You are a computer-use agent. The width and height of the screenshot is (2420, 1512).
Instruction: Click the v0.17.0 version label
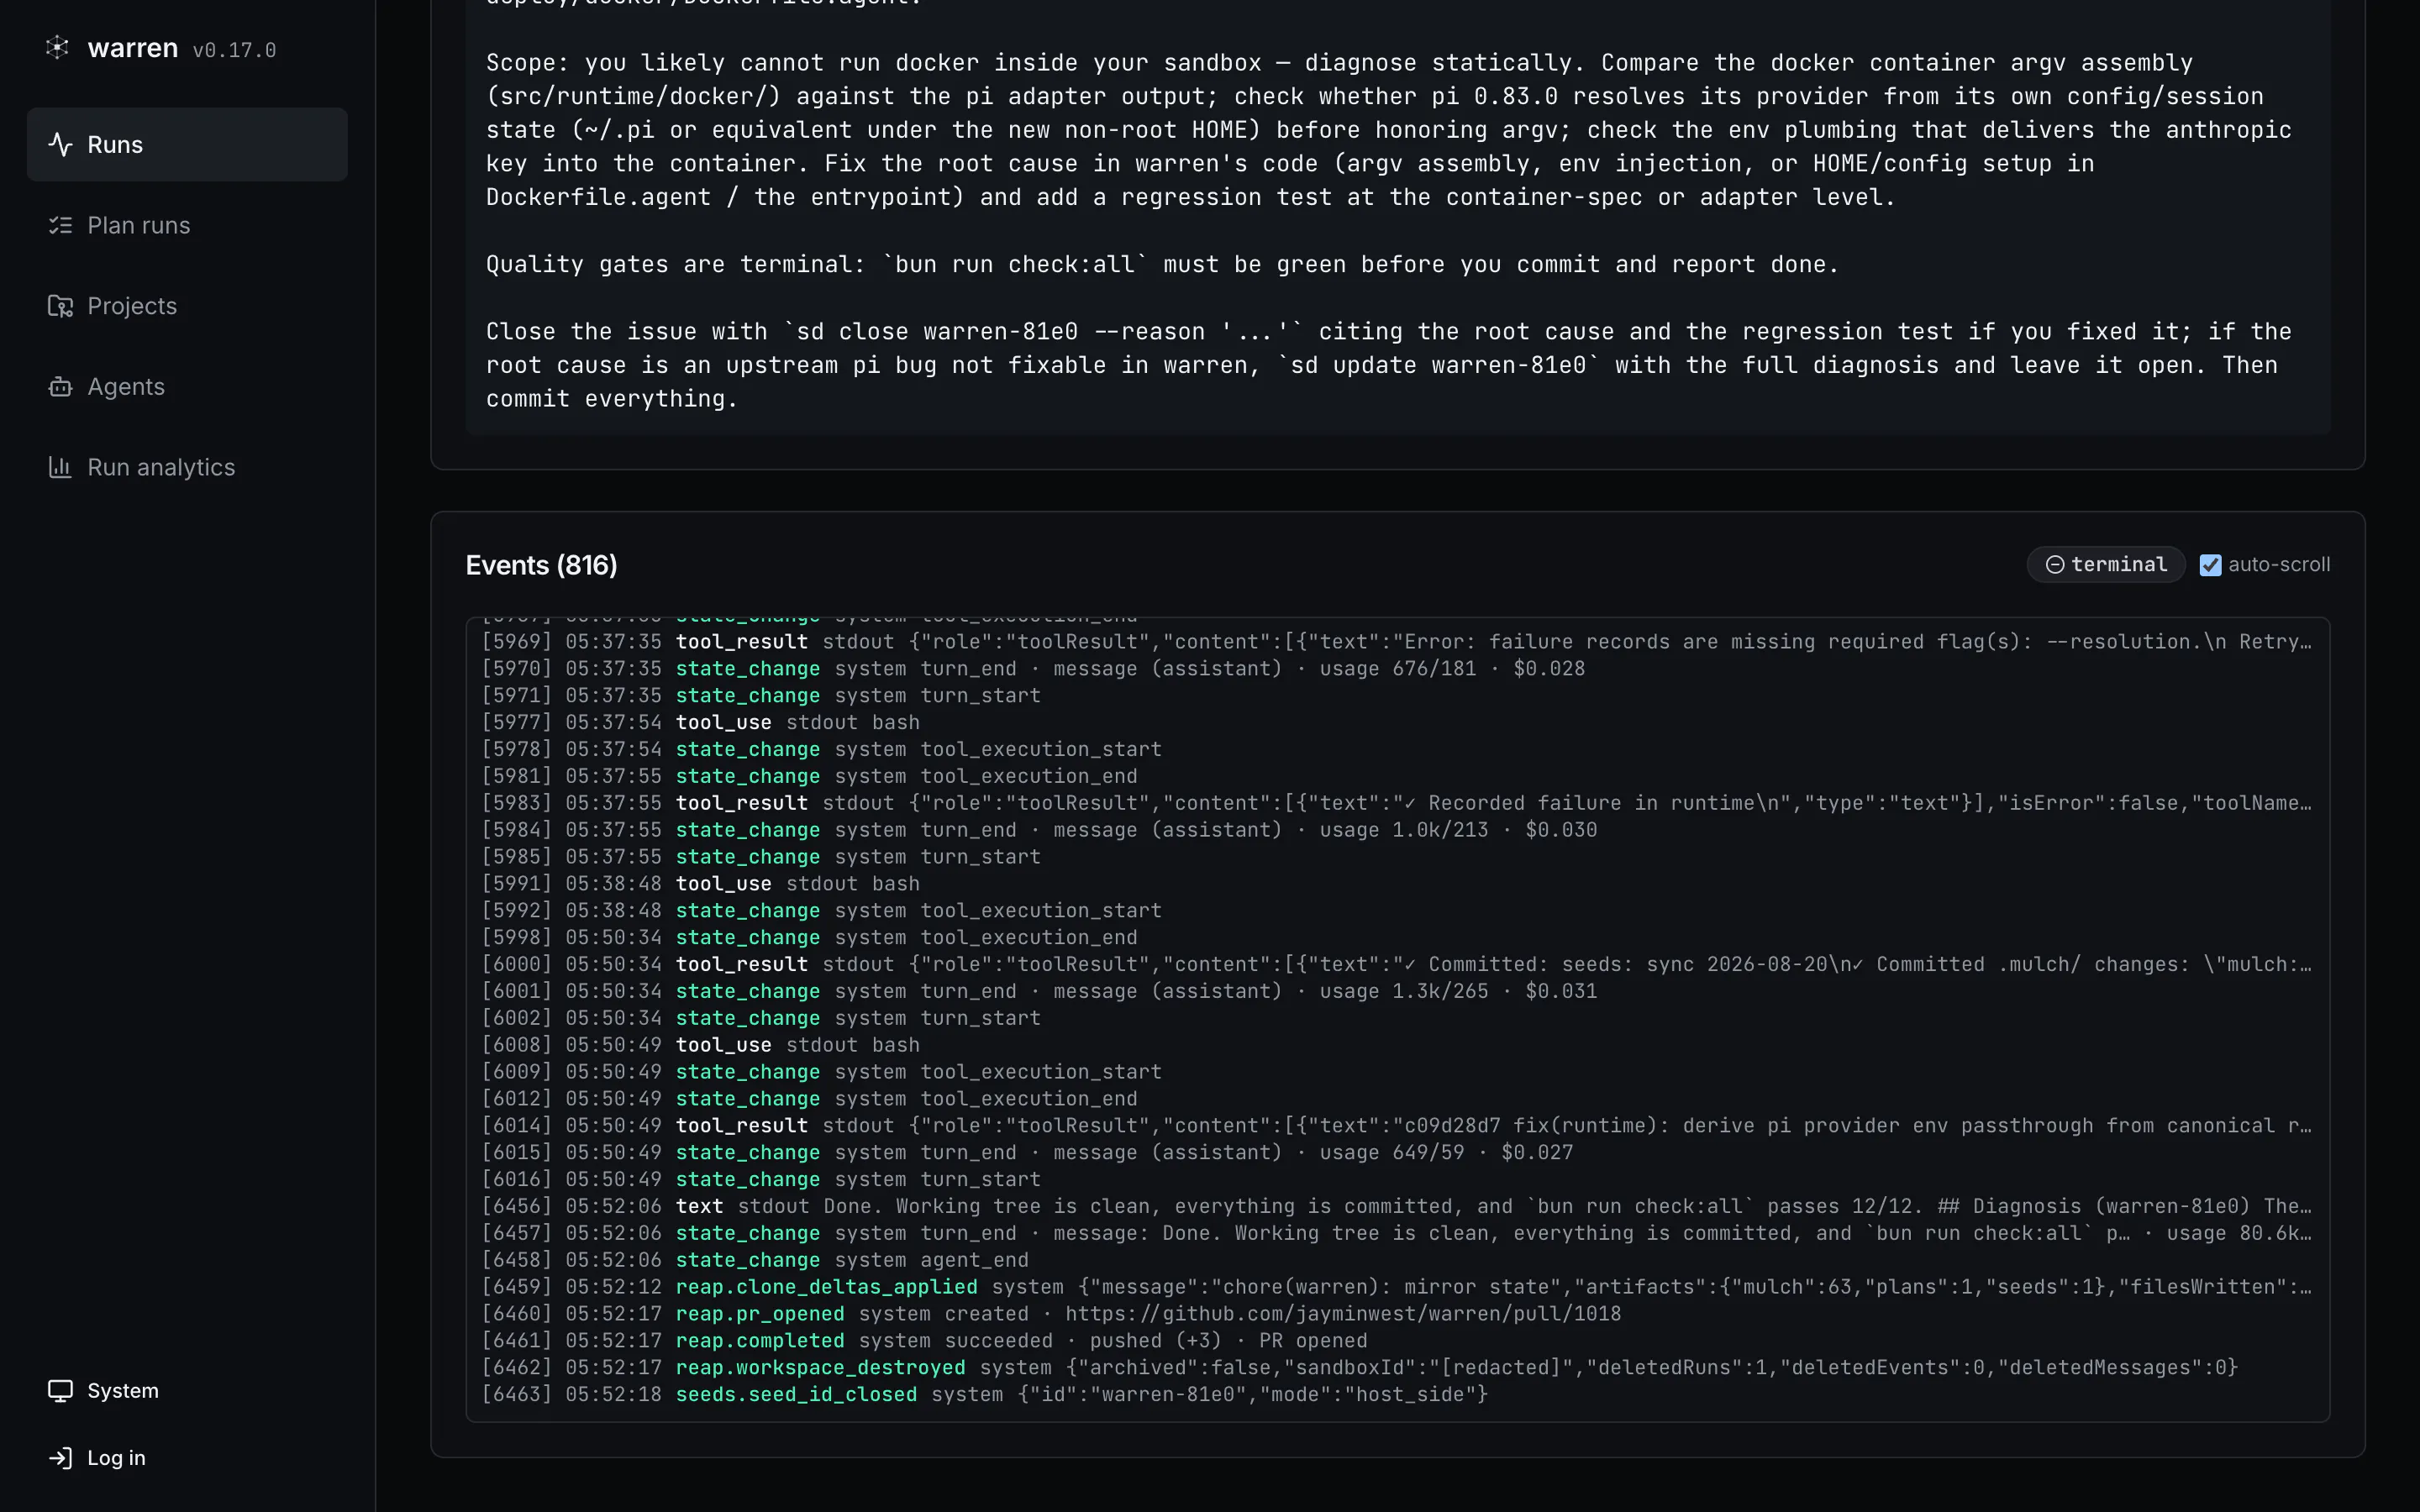coord(234,50)
